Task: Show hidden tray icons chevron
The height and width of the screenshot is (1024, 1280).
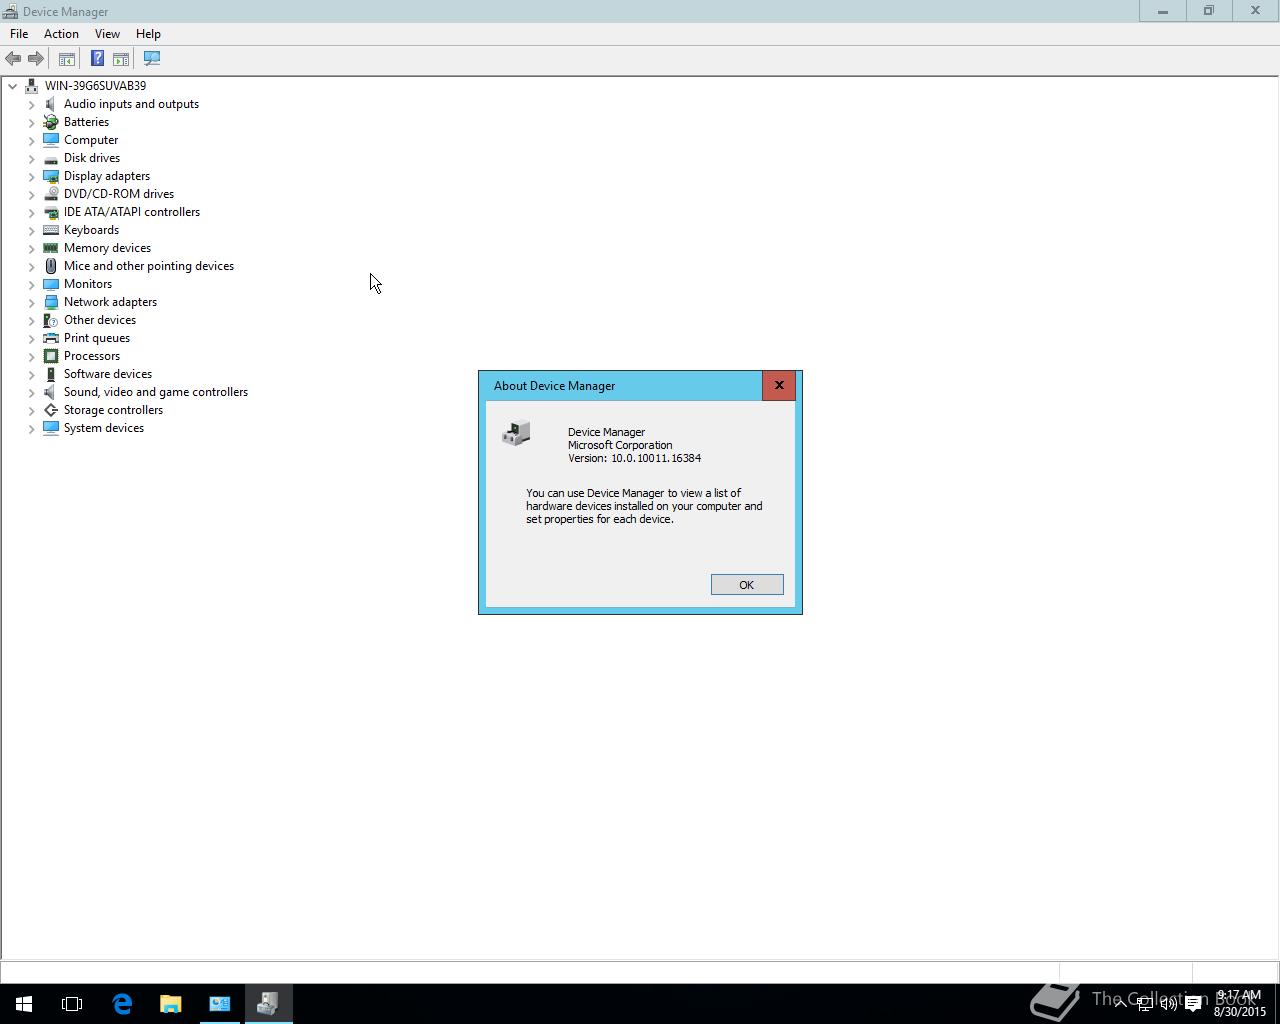Action: coord(1120,1004)
